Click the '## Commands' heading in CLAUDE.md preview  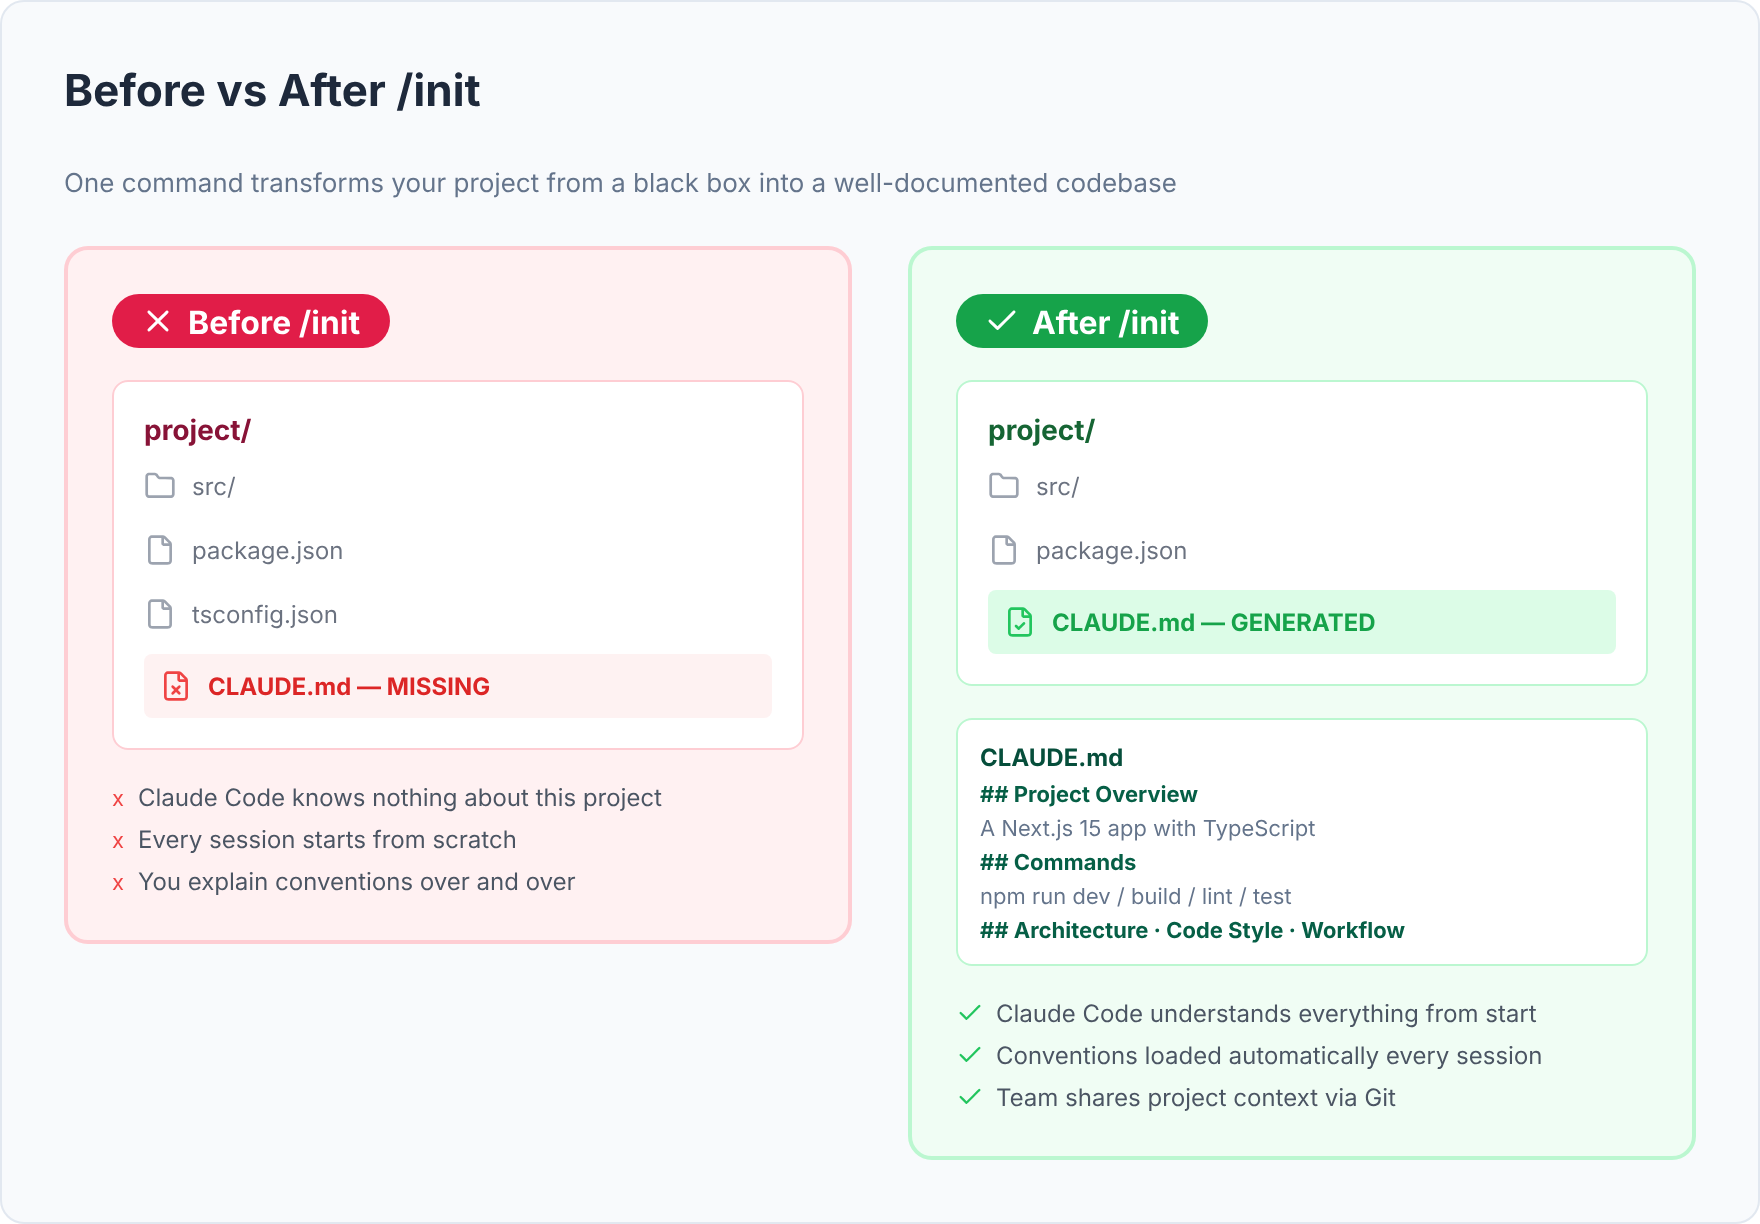pyautogui.click(x=1058, y=862)
